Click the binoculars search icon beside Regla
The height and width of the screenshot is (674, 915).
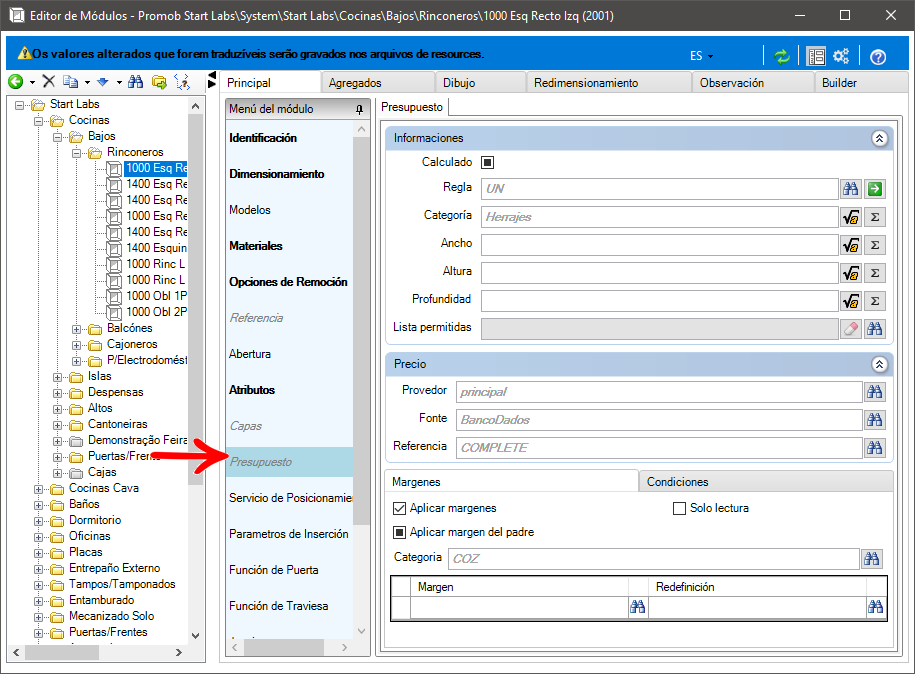point(850,188)
